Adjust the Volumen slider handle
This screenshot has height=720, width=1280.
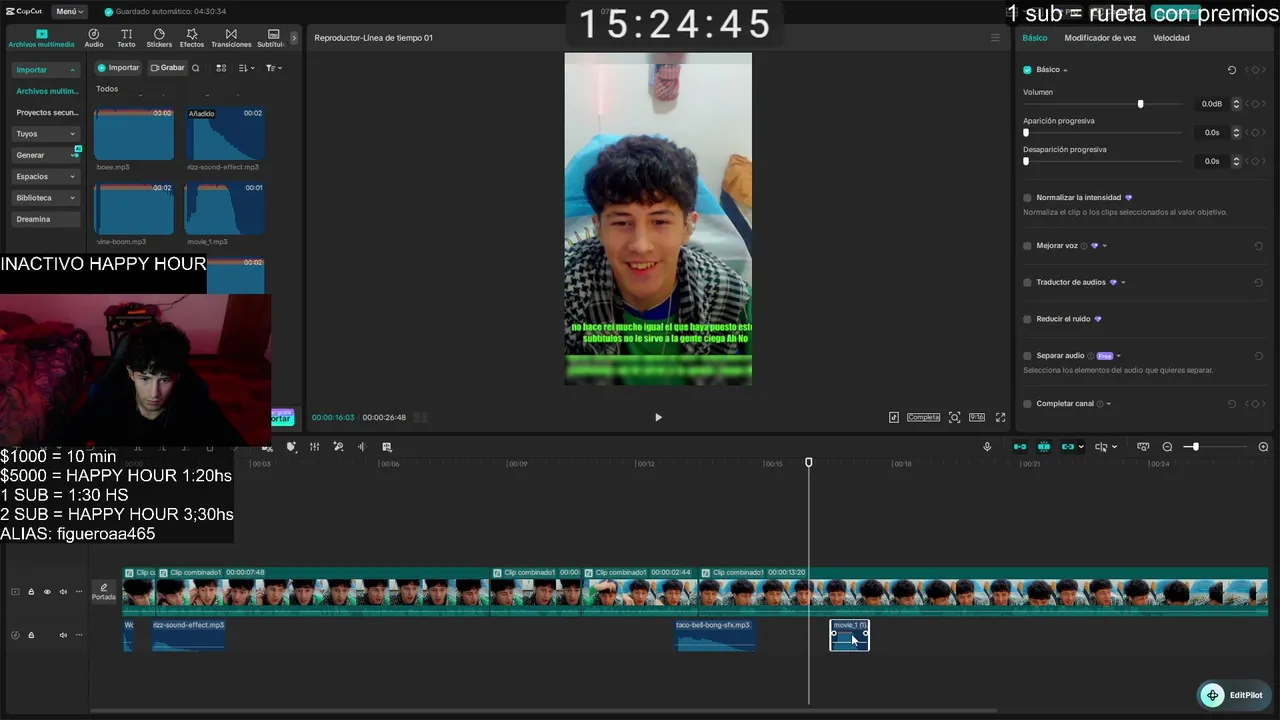1140,104
